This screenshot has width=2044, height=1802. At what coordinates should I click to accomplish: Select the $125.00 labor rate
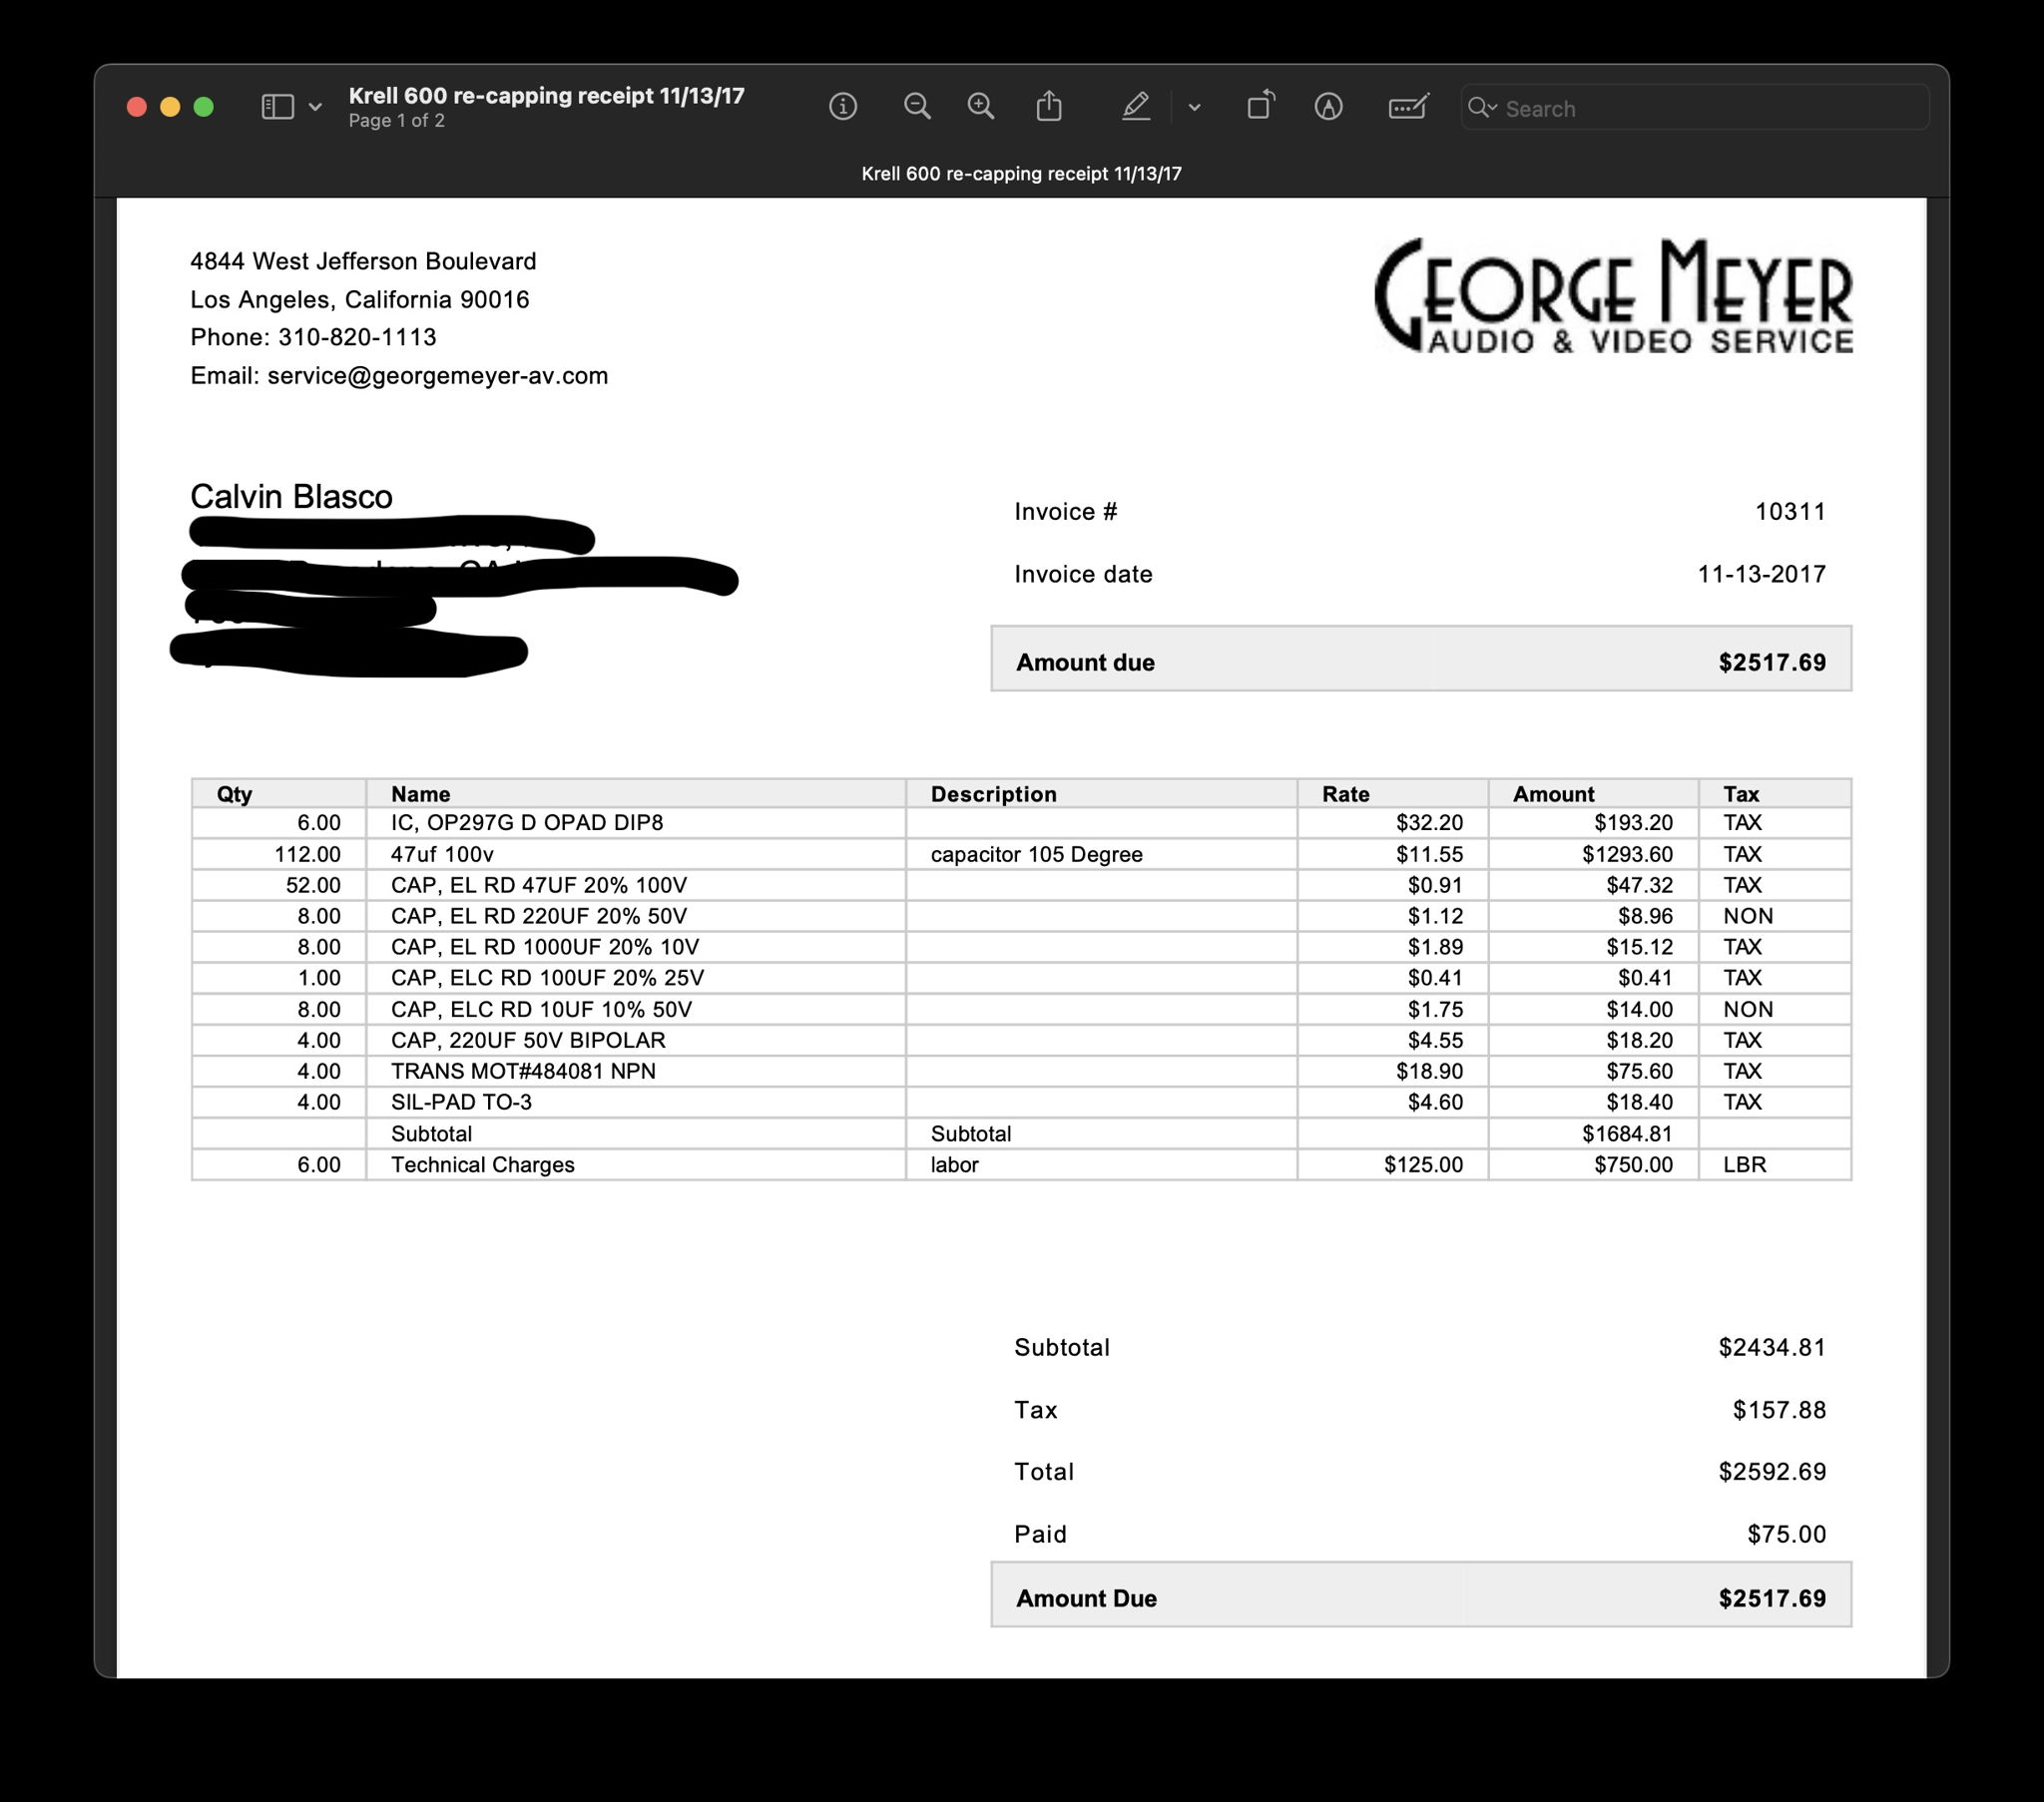(1423, 1165)
